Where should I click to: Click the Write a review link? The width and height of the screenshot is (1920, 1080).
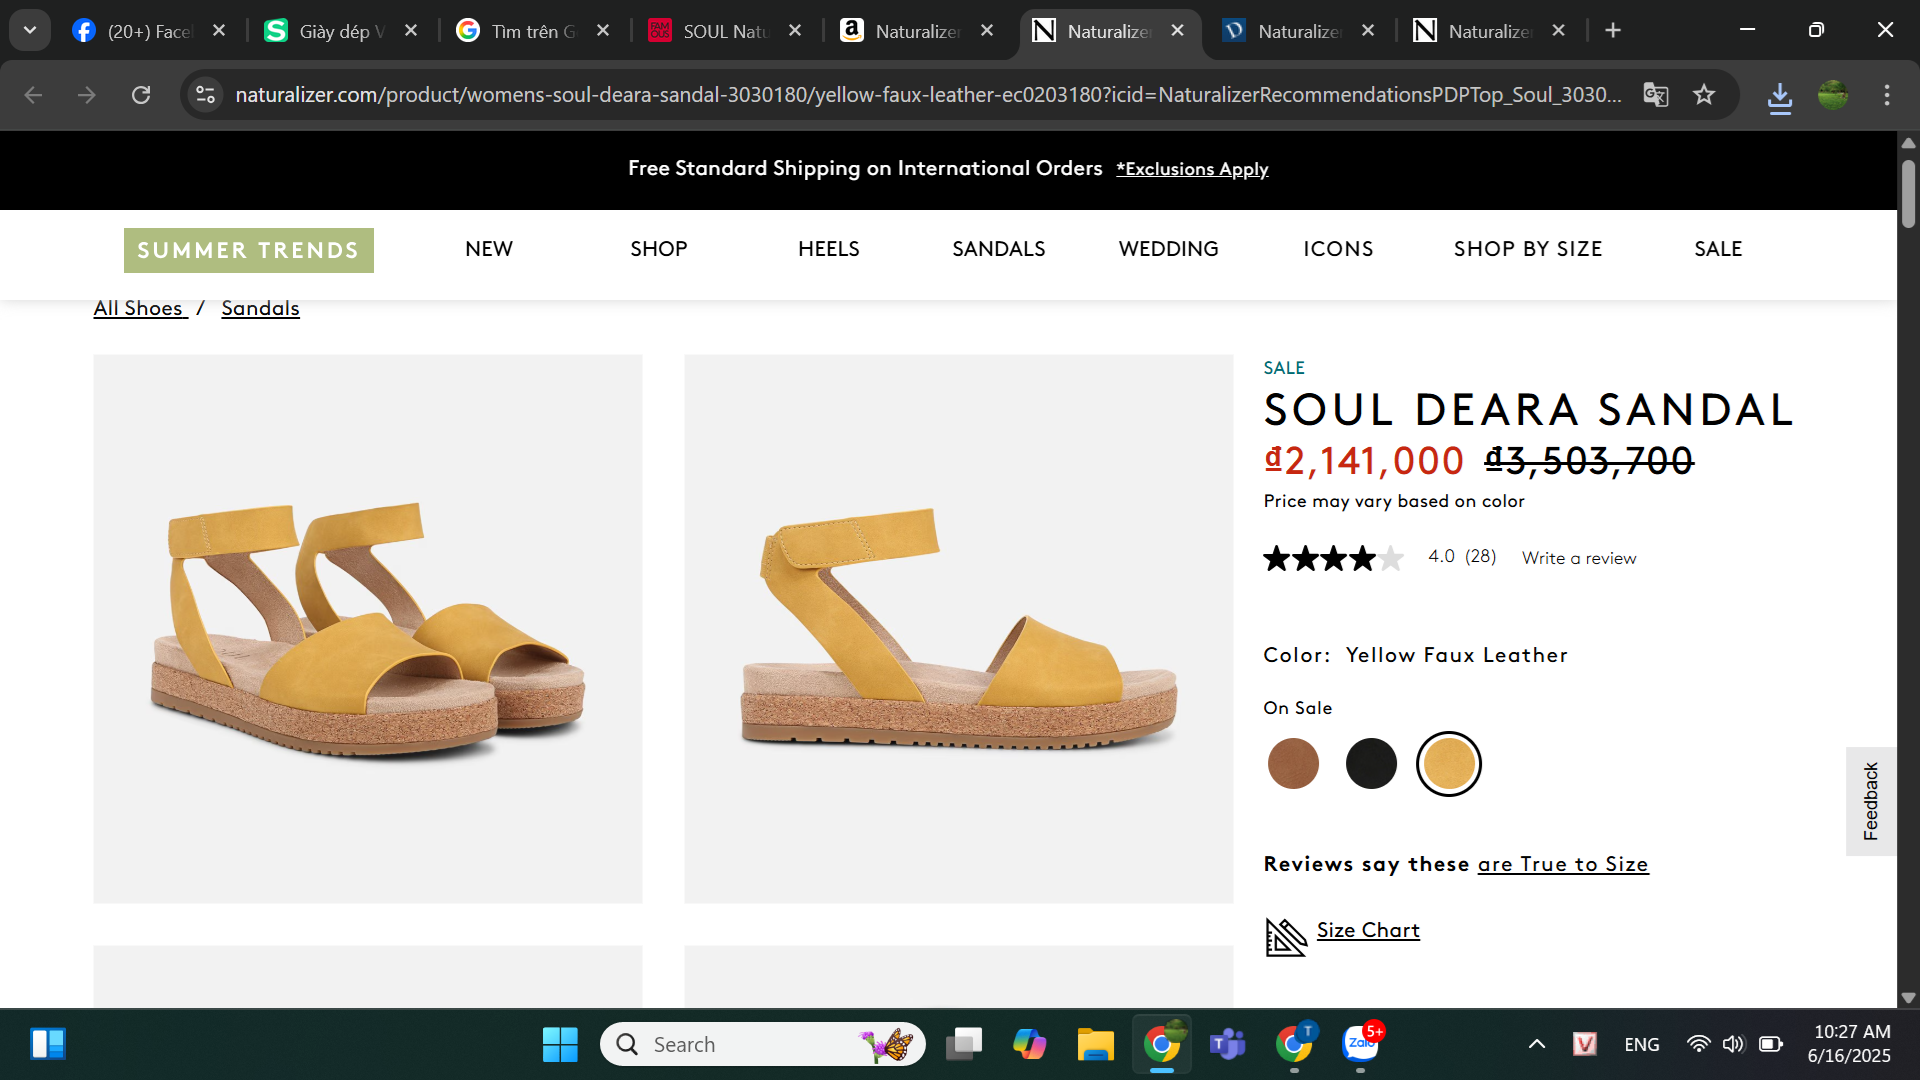coord(1579,558)
